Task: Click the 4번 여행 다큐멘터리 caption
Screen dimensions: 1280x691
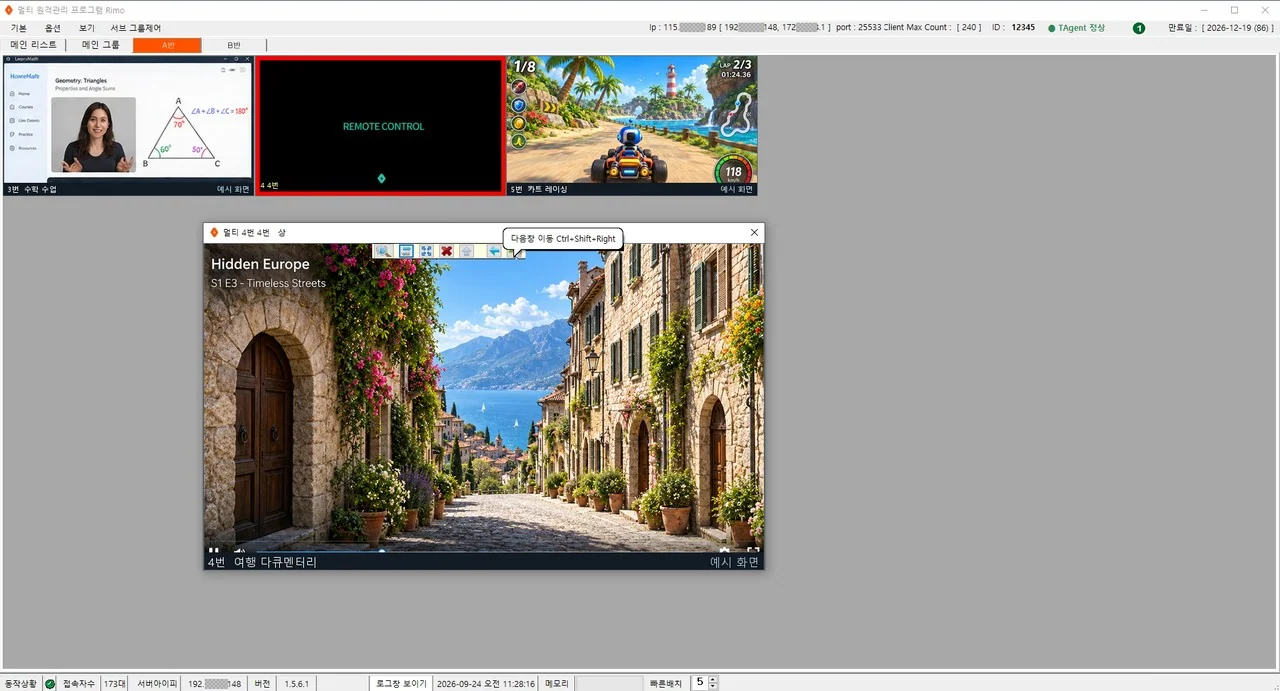Action: click(x=262, y=562)
